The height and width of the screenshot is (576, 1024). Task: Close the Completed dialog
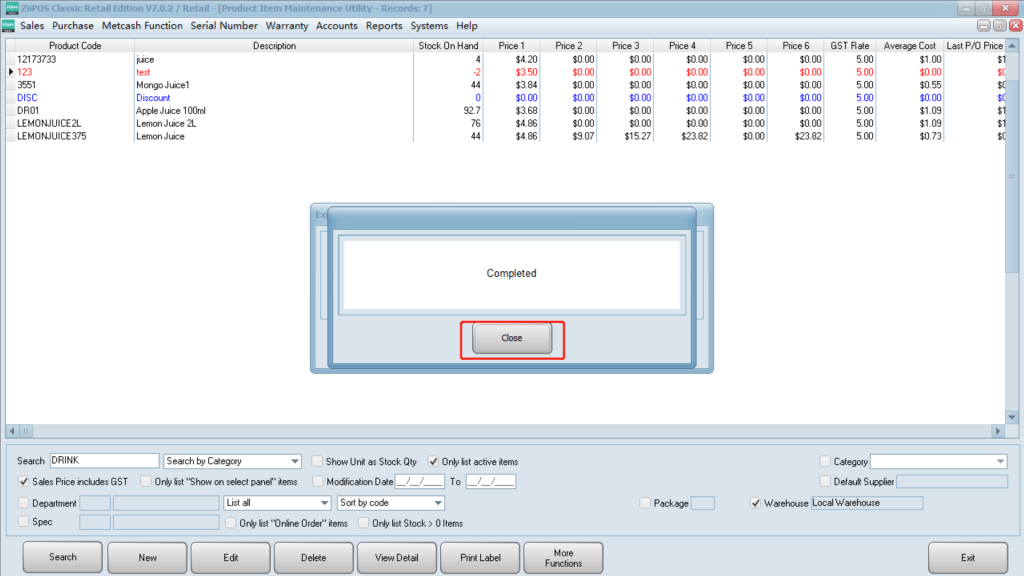tap(512, 338)
